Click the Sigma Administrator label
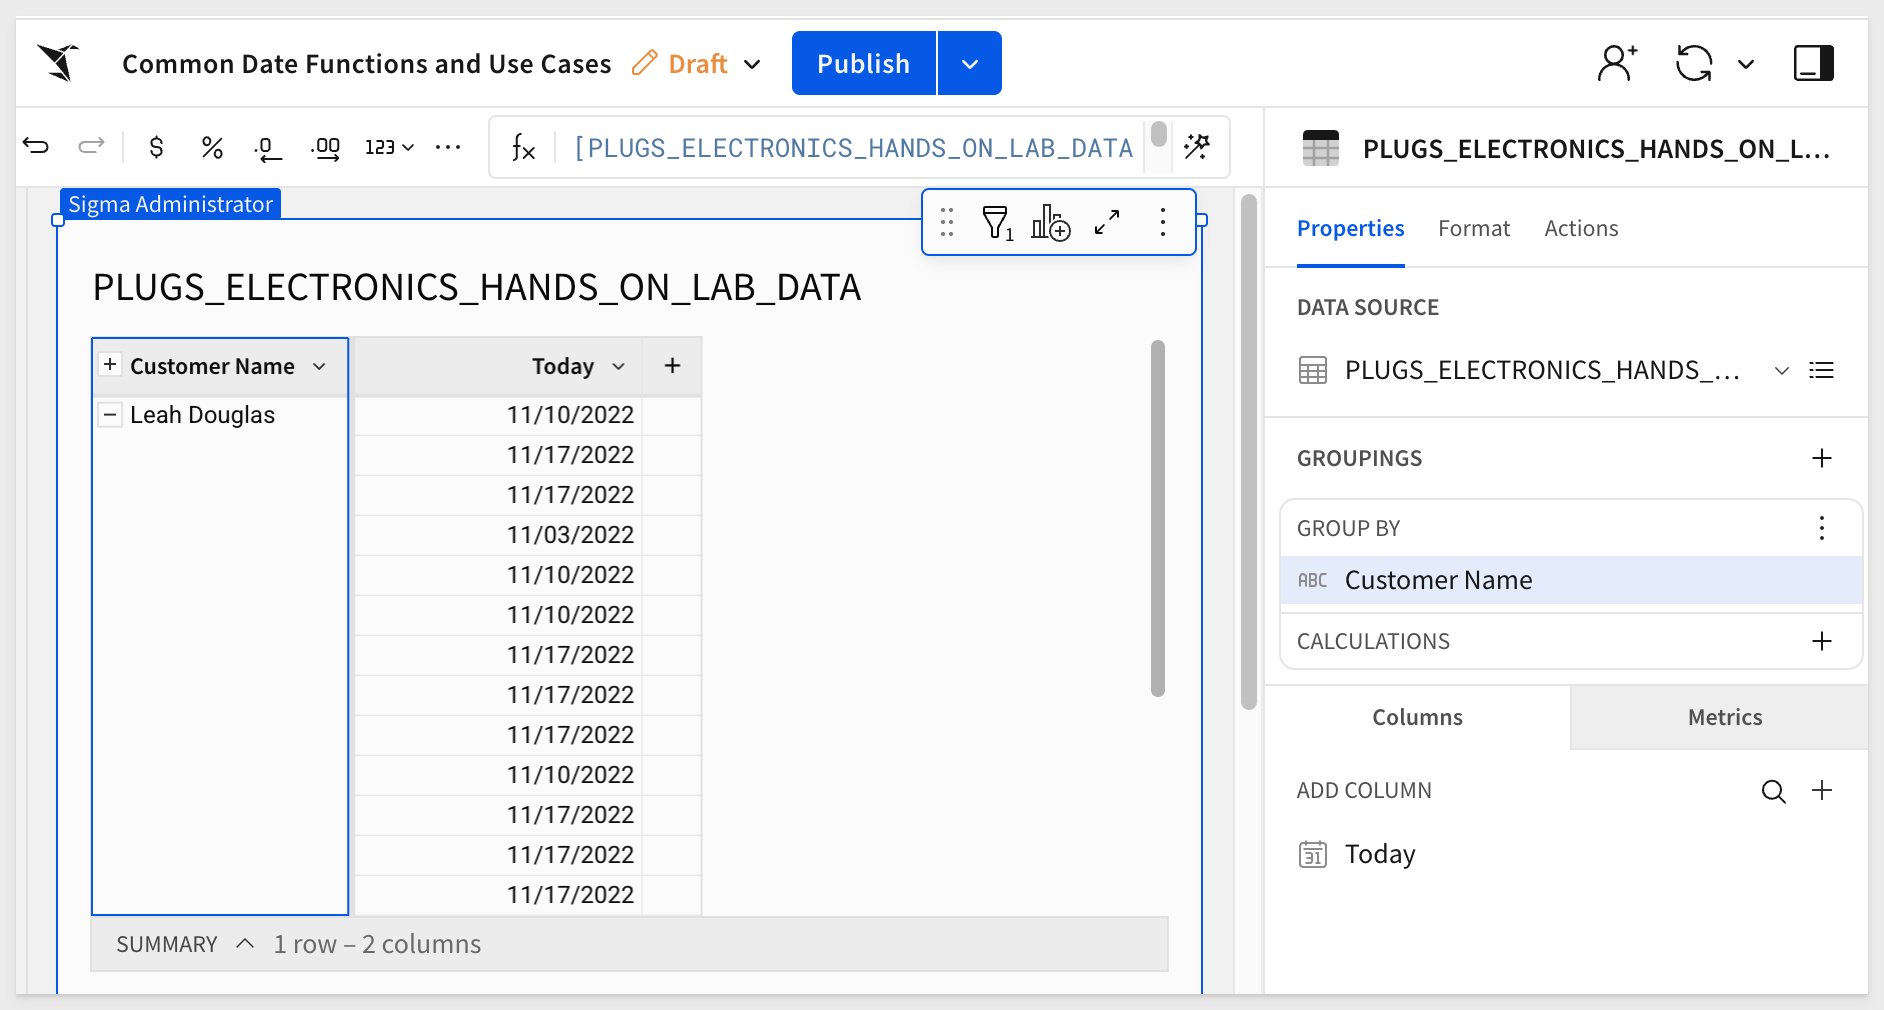The height and width of the screenshot is (1010, 1884). click(x=170, y=204)
